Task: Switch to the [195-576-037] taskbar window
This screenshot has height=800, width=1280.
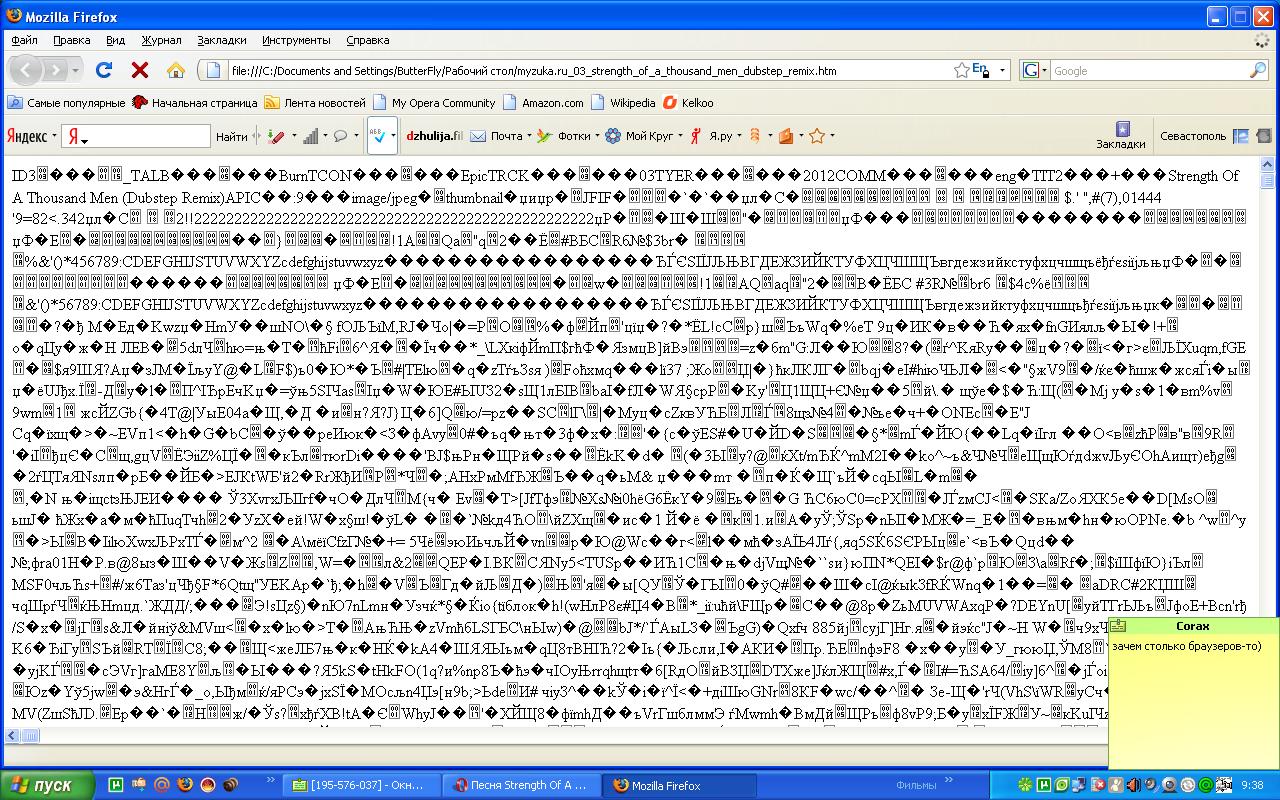Action: click(362, 785)
